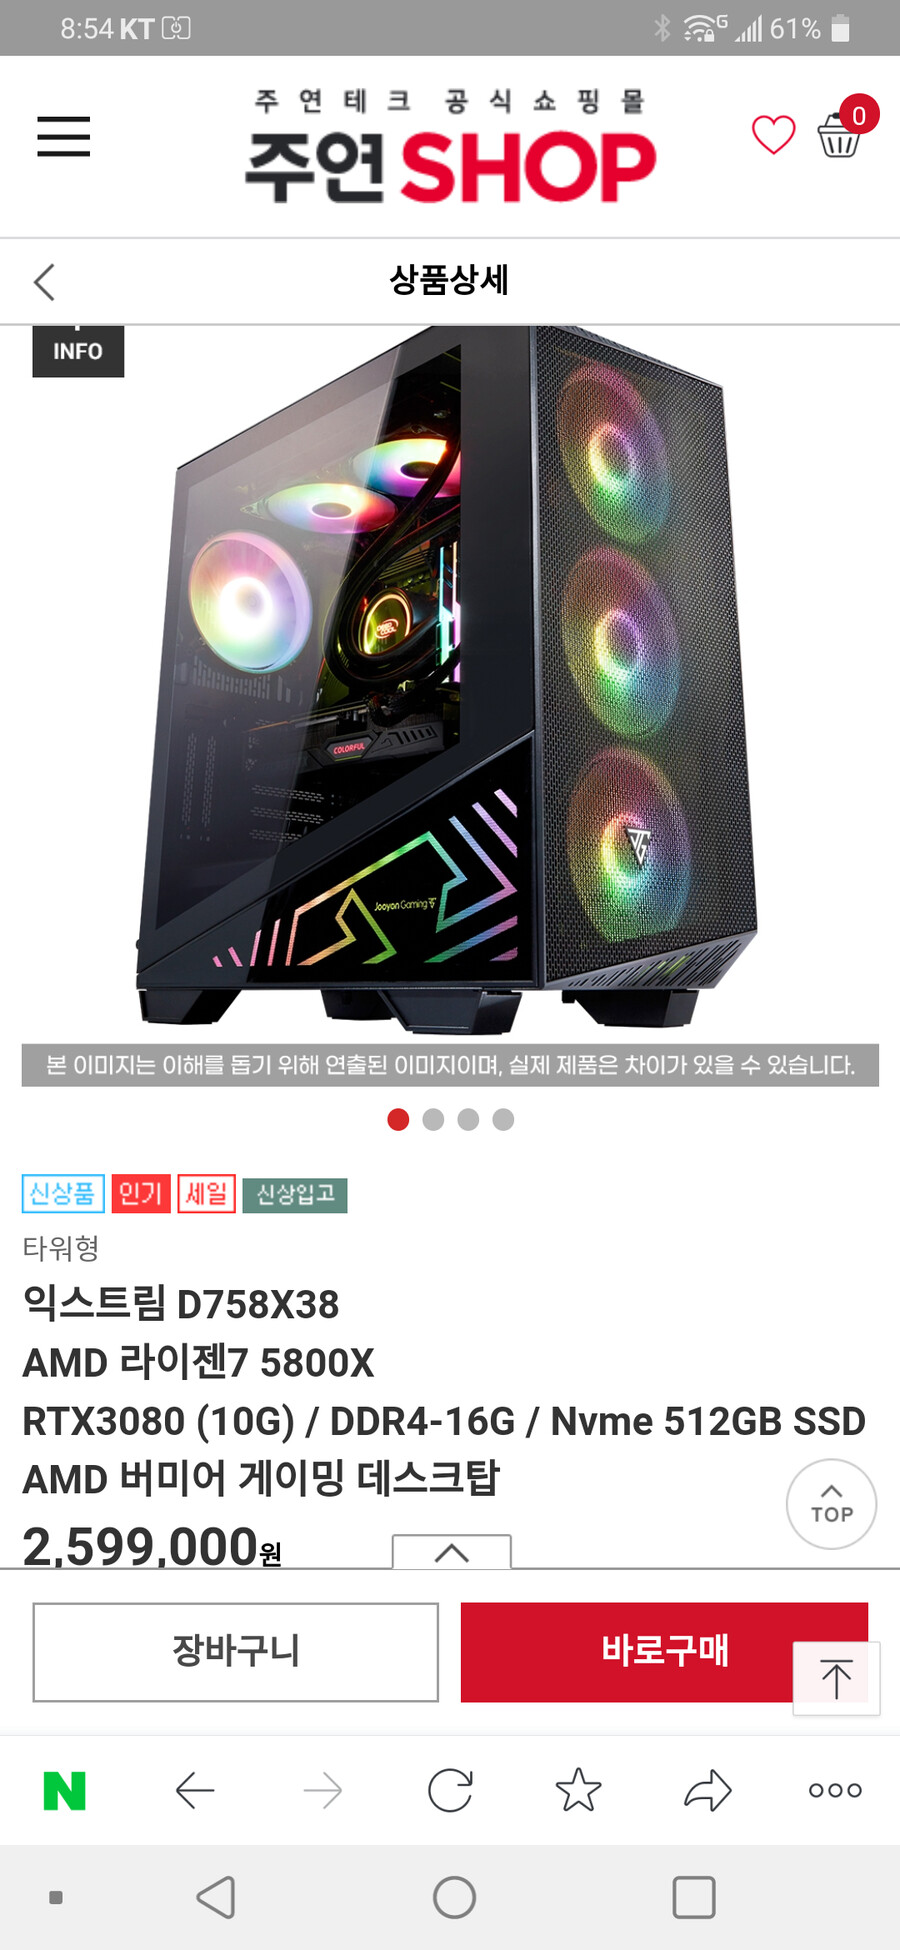Bookmark page with star icon
Image resolution: width=900 pixels, height=1950 pixels.
pyautogui.click(x=578, y=1790)
